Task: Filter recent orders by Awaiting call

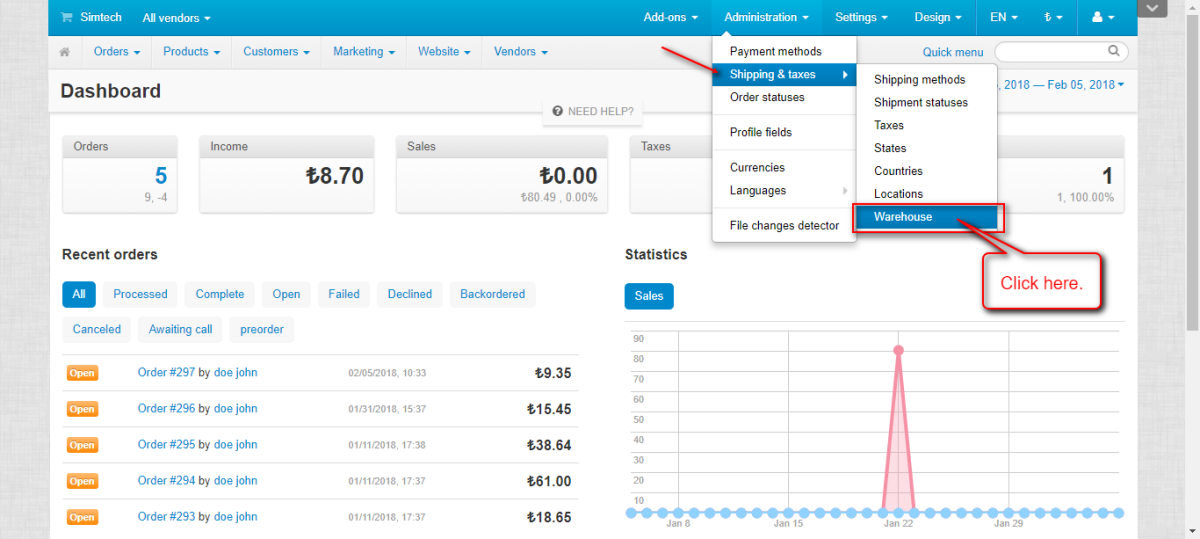Action: (x=181, y=329)
